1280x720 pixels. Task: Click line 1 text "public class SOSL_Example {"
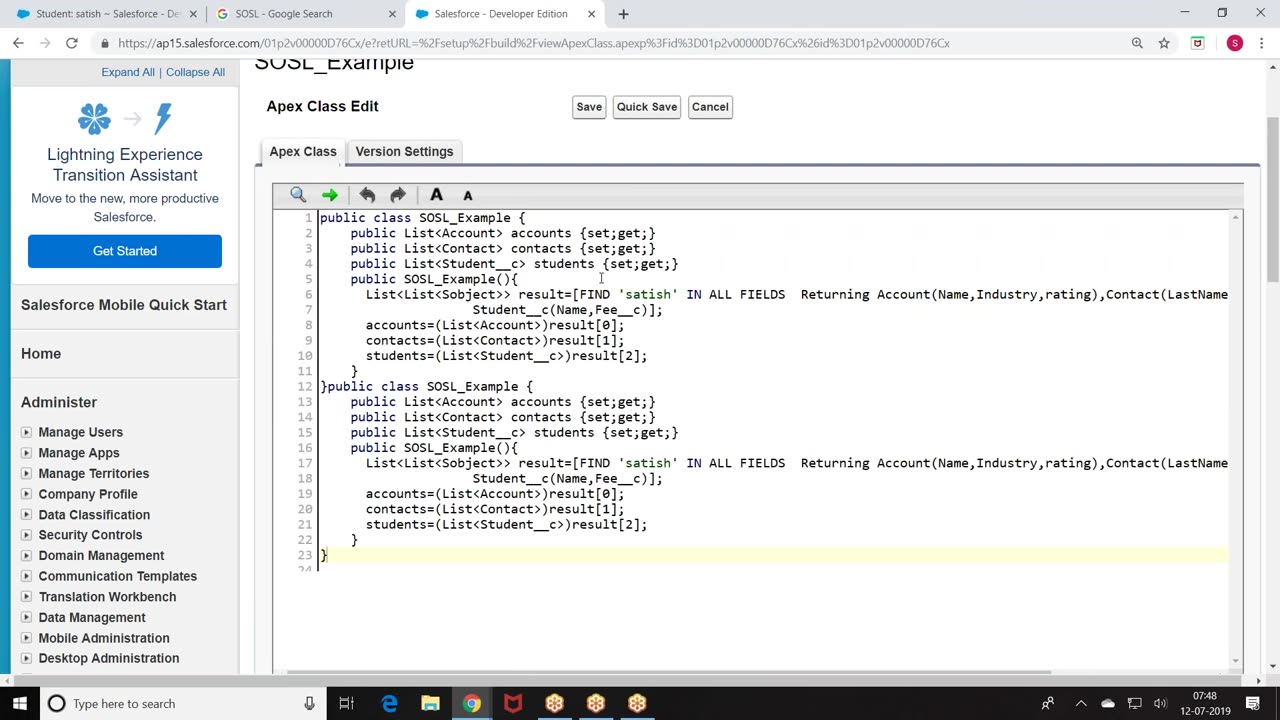point(422,218)
